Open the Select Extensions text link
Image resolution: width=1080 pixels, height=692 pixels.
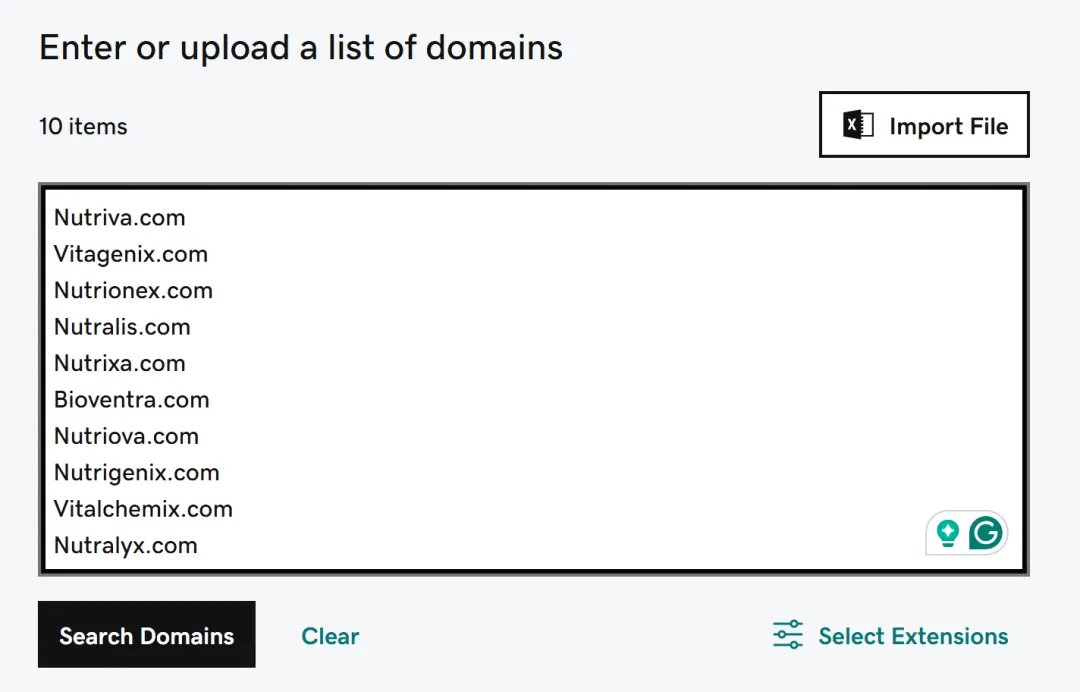tap(913, 636)
